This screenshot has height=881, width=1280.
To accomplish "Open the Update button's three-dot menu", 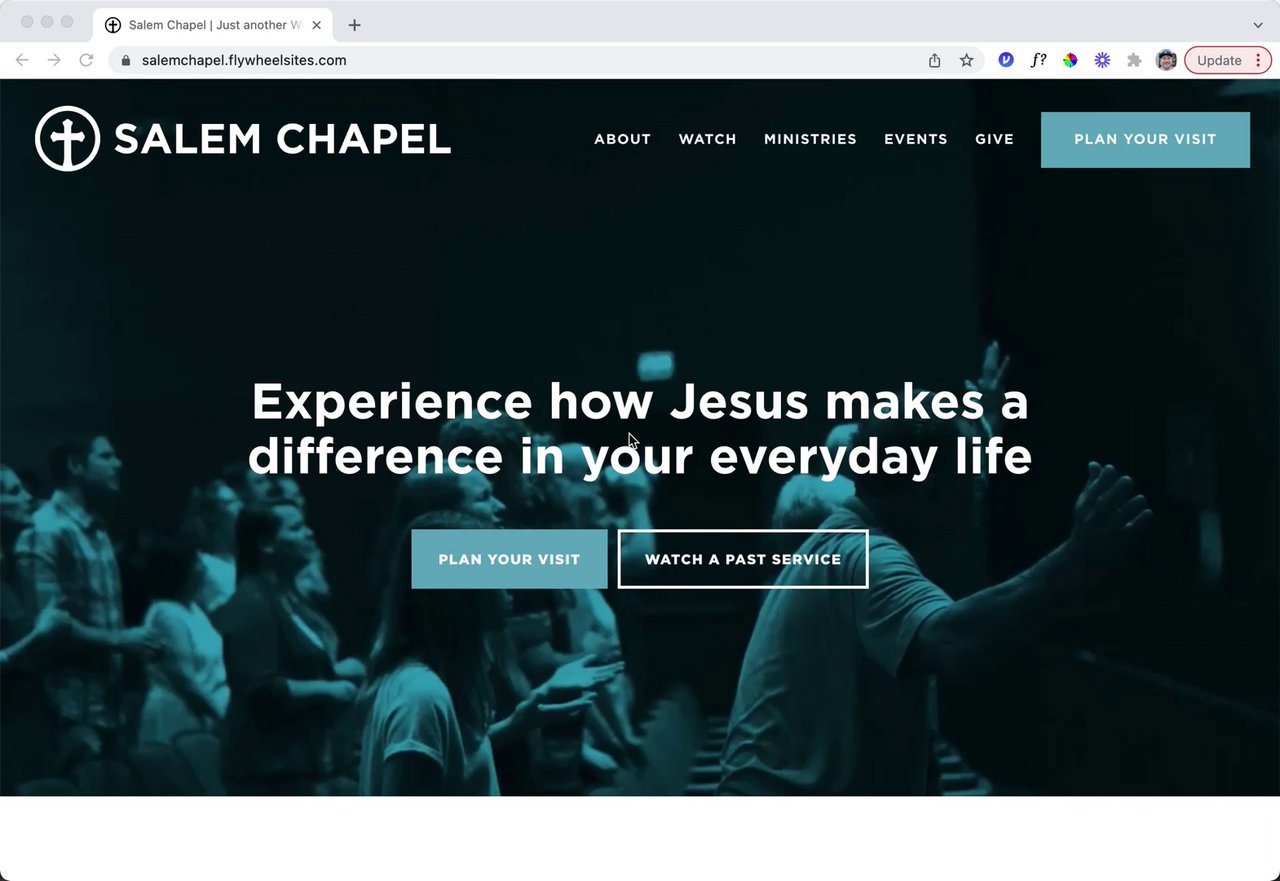I will click(1258, 60).
